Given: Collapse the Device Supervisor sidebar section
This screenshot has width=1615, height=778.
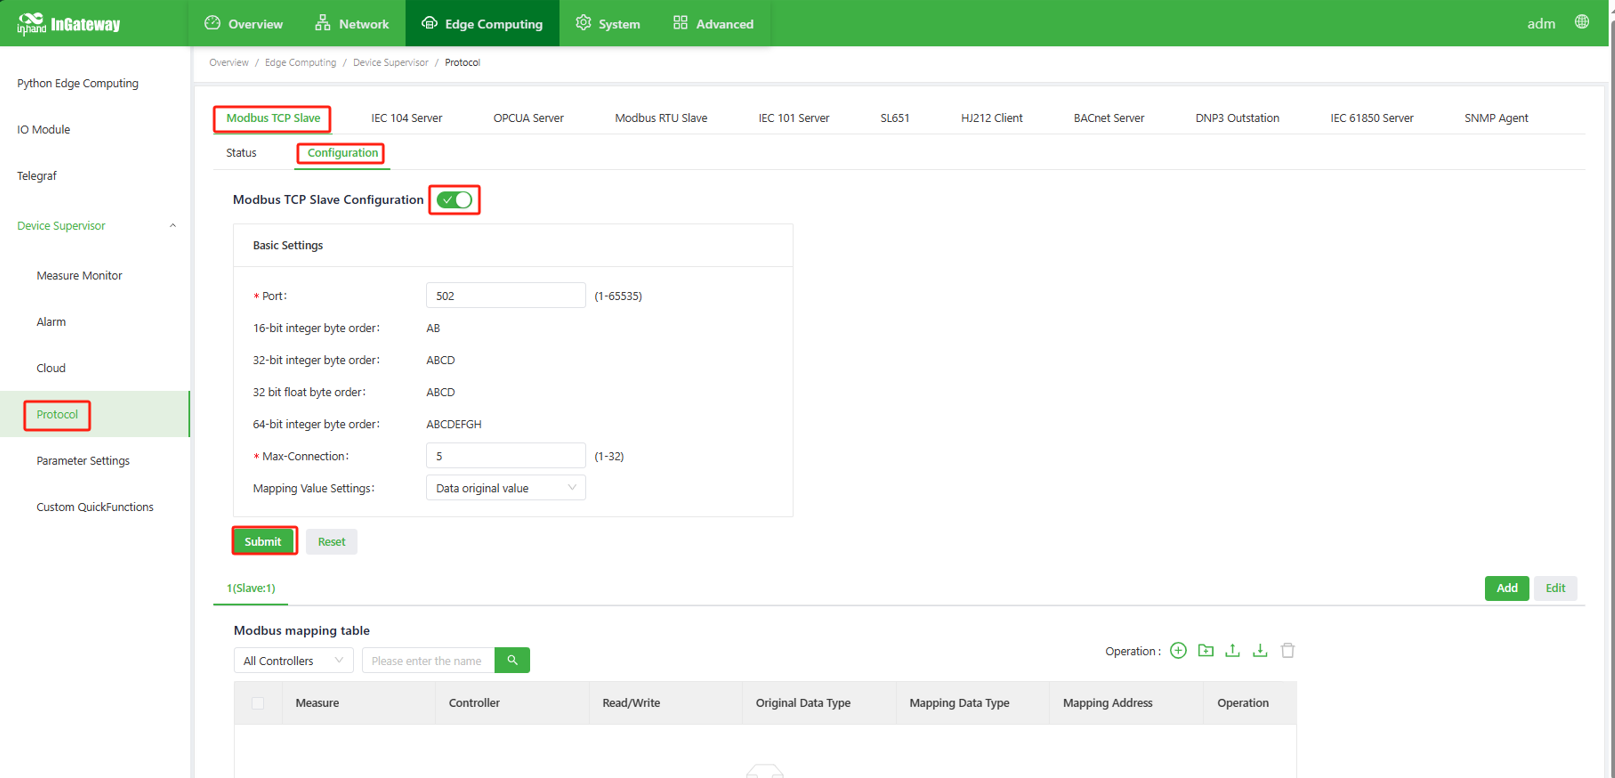Looking at the screenshot, I should coord(172,226).
